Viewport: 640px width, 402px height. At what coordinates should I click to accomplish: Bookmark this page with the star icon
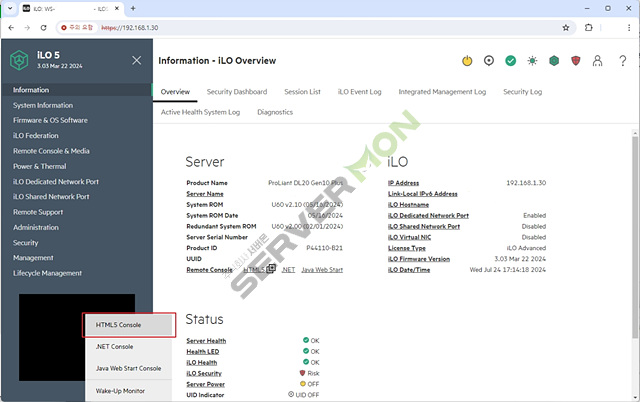click(x=565, y=28)
